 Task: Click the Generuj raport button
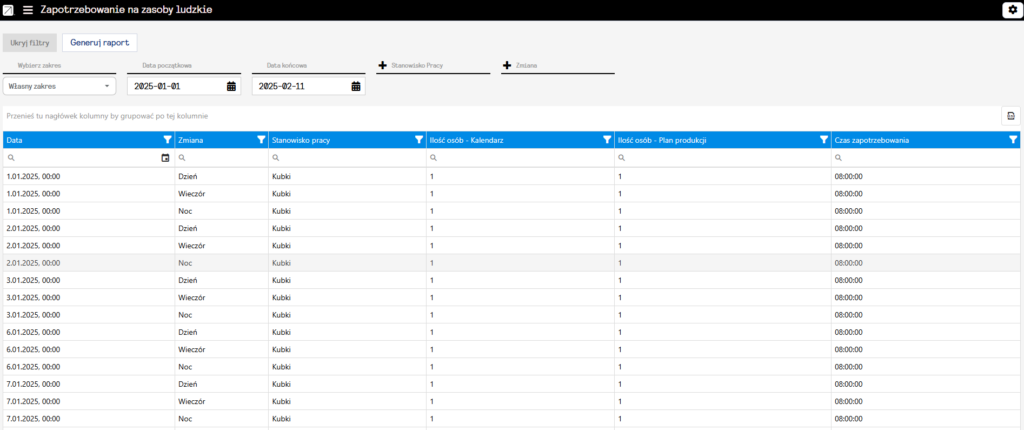pos(99,43)
